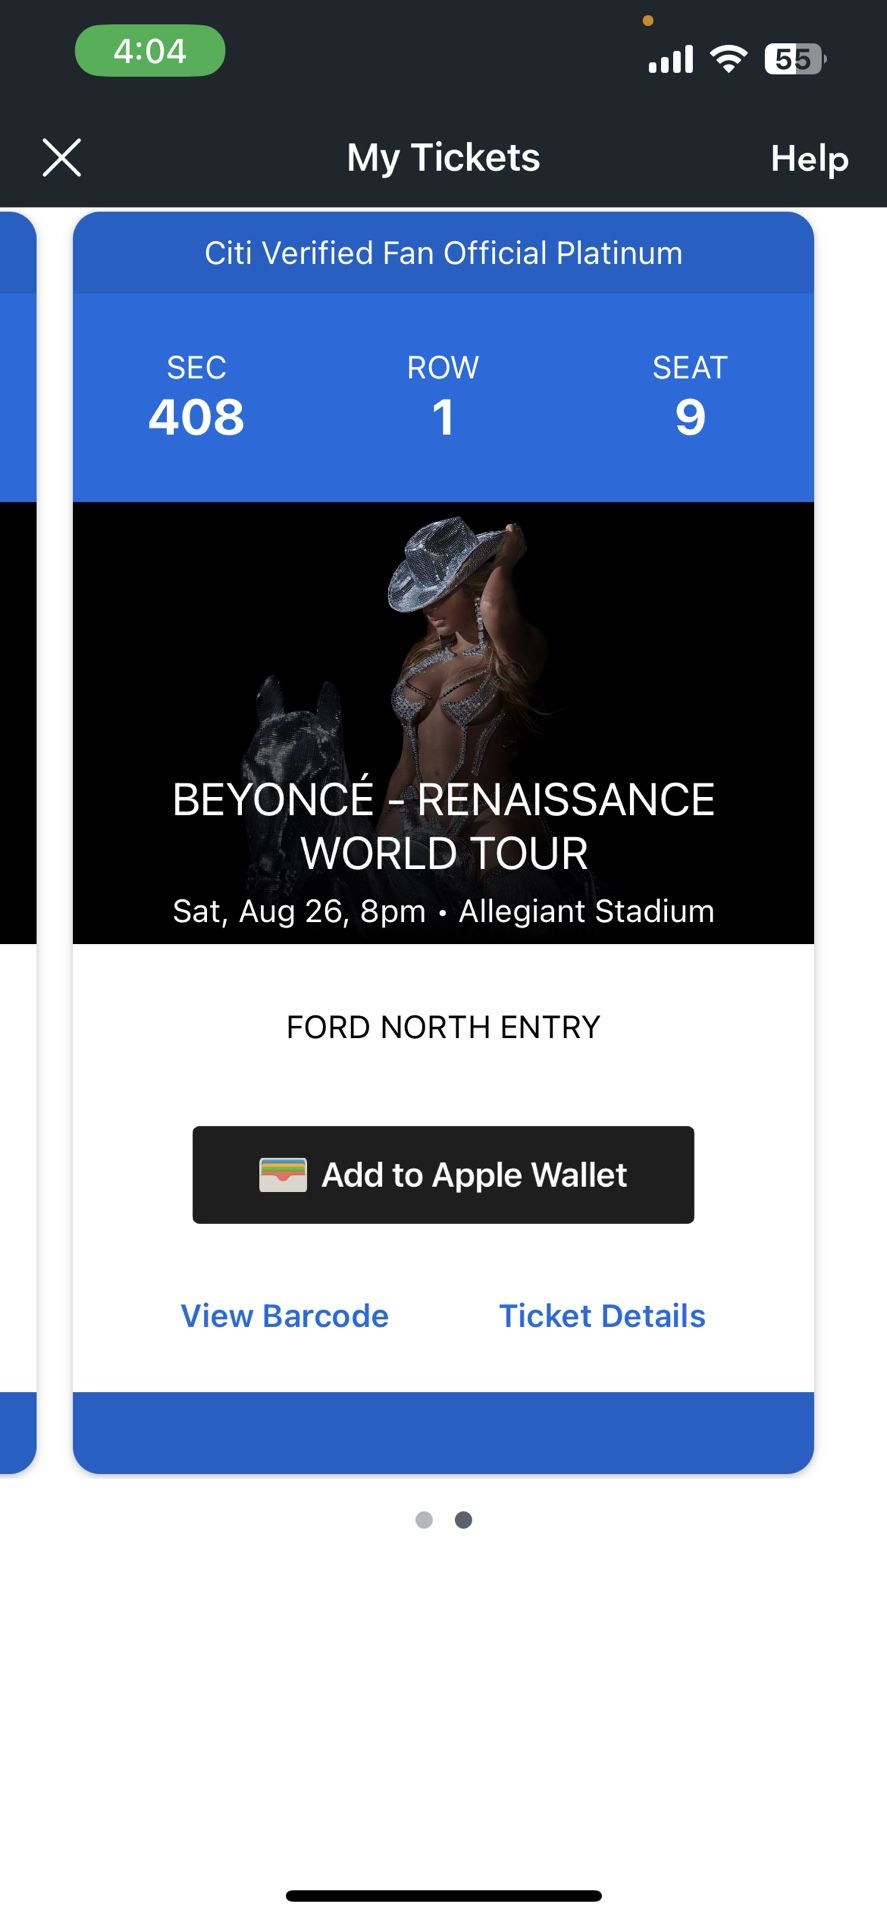Viewport: 887px width, 1920px height.
Task: Tap the Add to Apple Wallet button
Action: tap(443, 1175)
